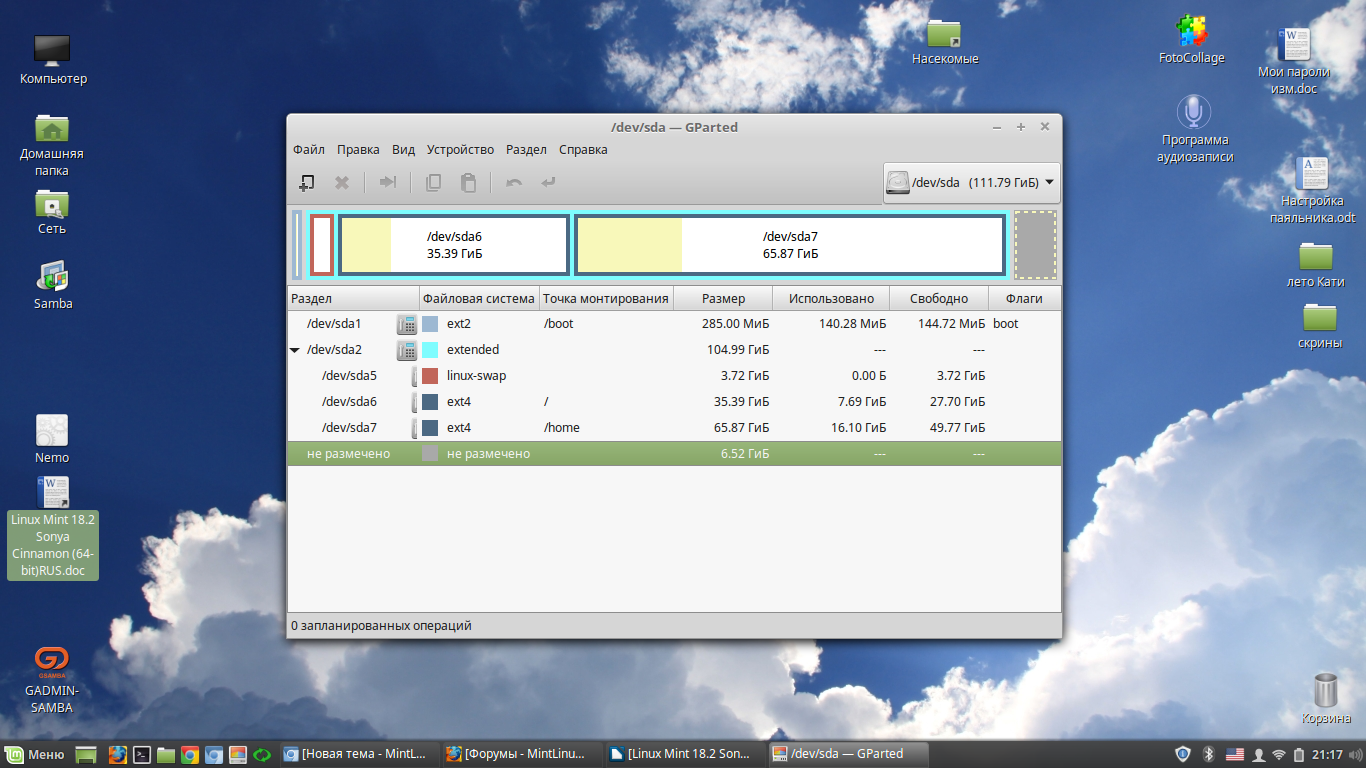Click the Файловая система column header
Image resolution: width=1366 pixels, height=768 pixels.
[479, 298]
